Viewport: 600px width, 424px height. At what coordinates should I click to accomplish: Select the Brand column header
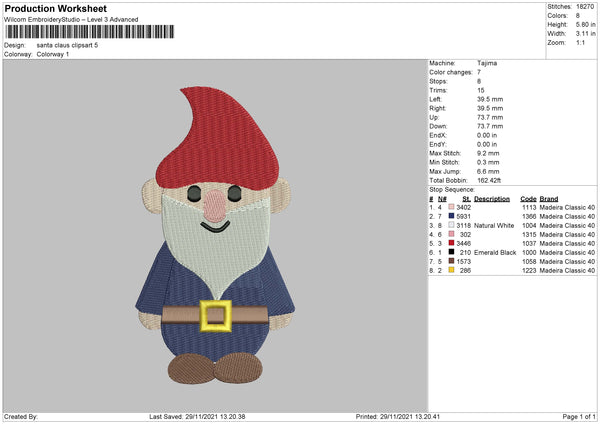[550, 198]
